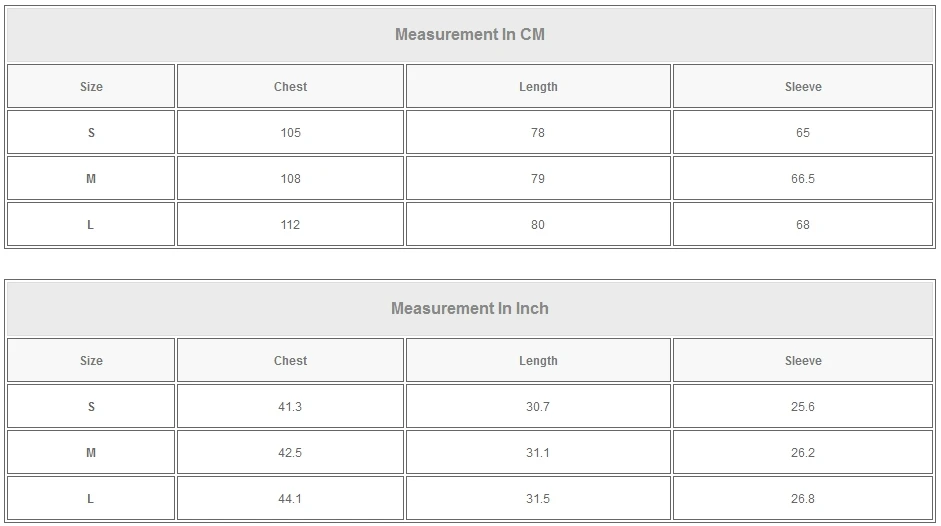
Task: Click the cell showing 108
Action: click(291, 179)
